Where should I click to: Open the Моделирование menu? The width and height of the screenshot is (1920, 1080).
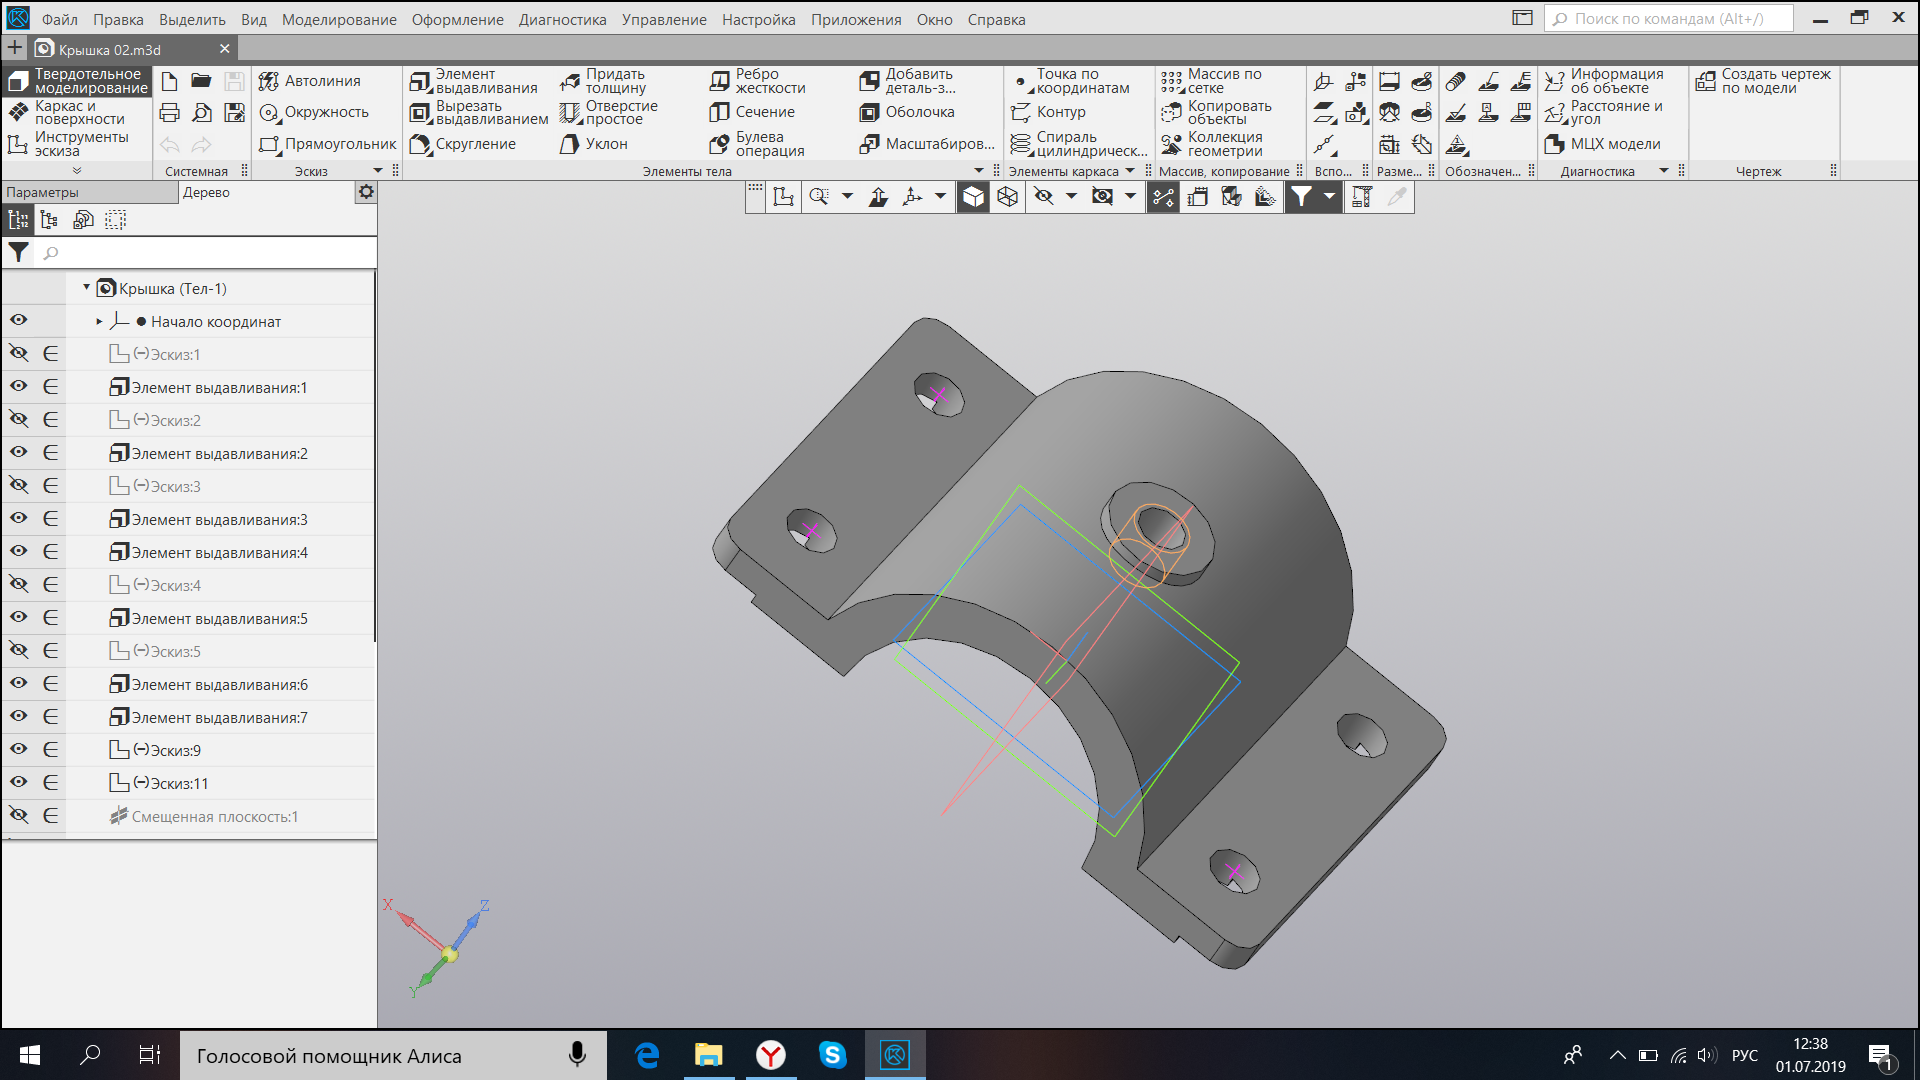pos(338,19)
